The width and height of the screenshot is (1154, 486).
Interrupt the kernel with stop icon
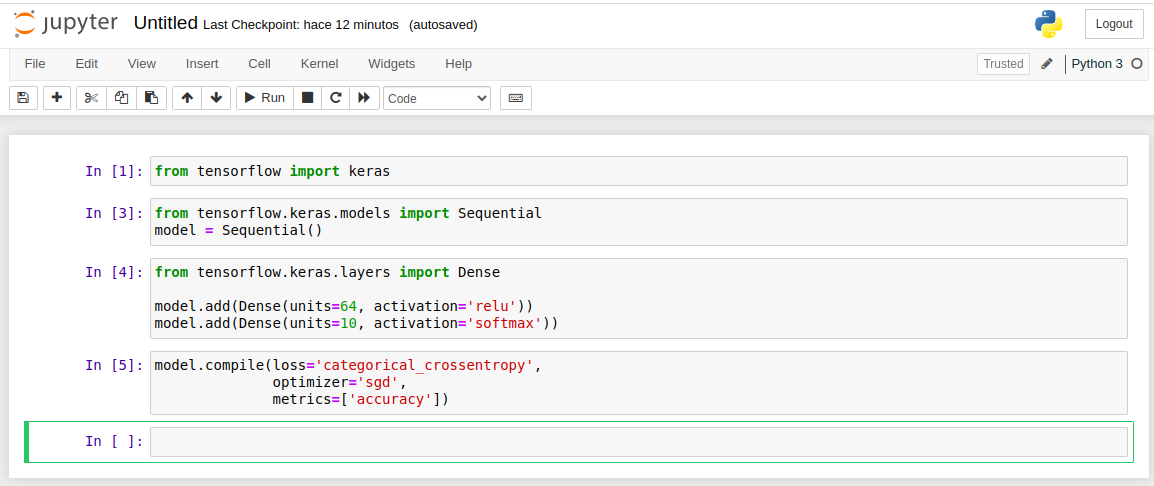[x=308, y=98]
